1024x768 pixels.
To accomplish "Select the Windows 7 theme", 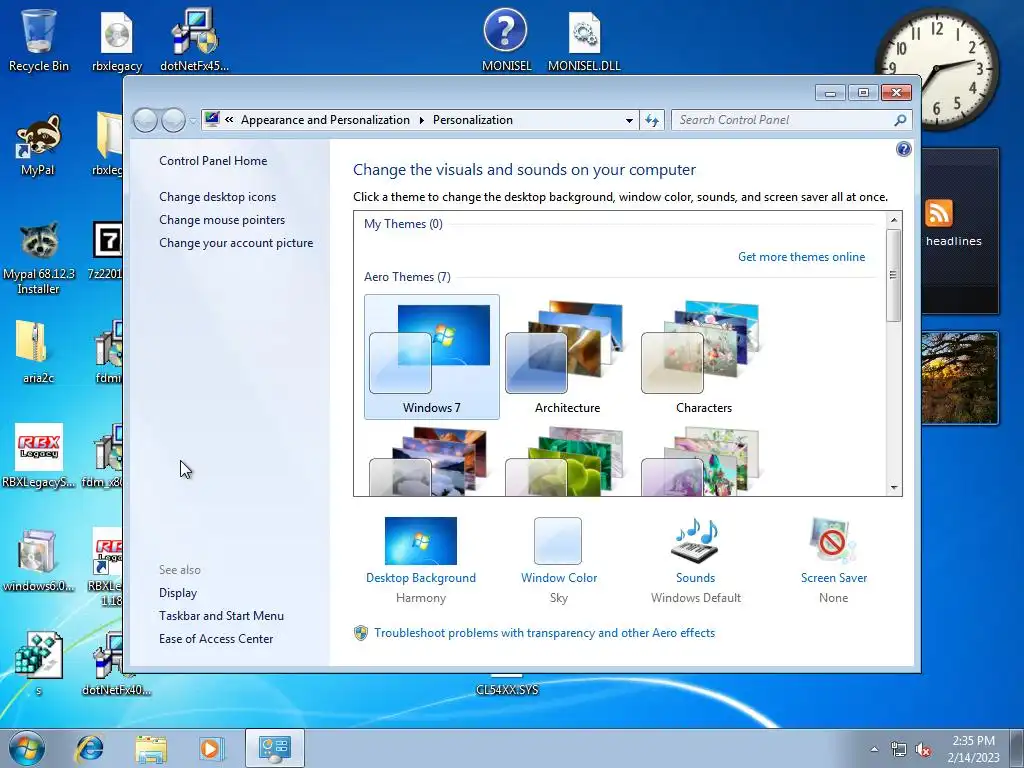I will point(432,357).
